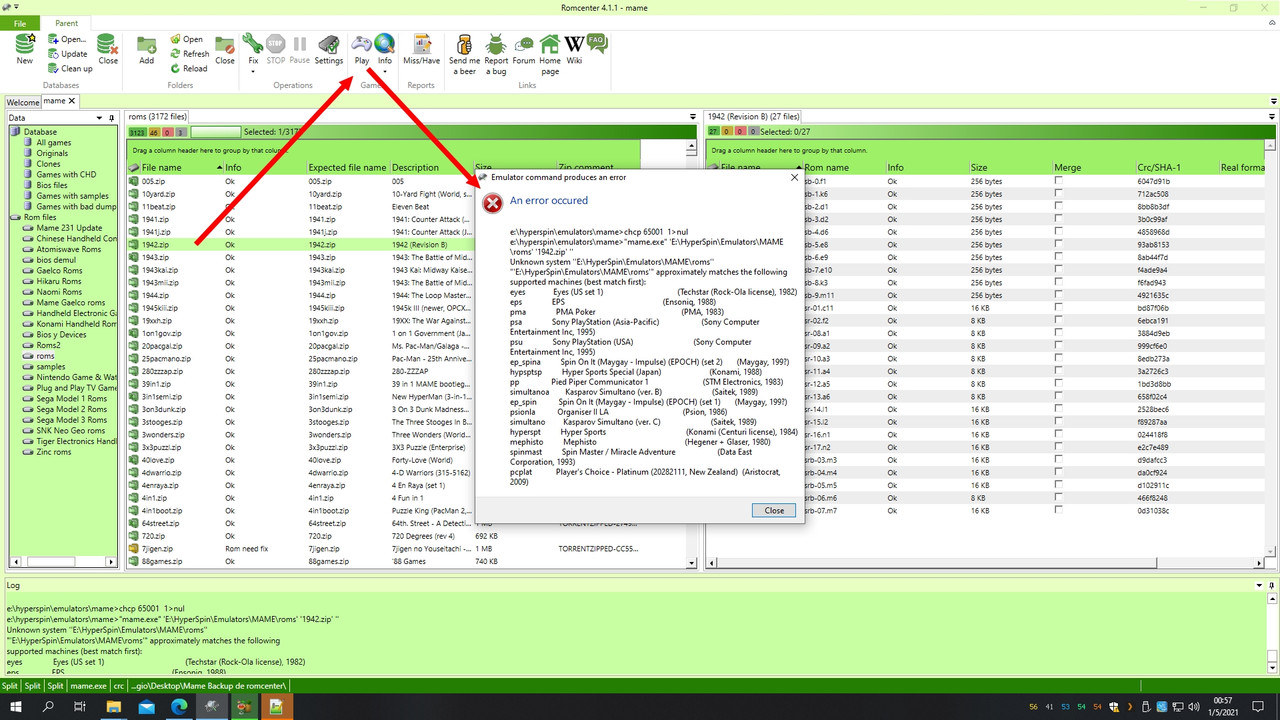The height and width of the screenshot is (720, 1280).
Task: Close the error dialog with Close button
Action: pos(774,510)
